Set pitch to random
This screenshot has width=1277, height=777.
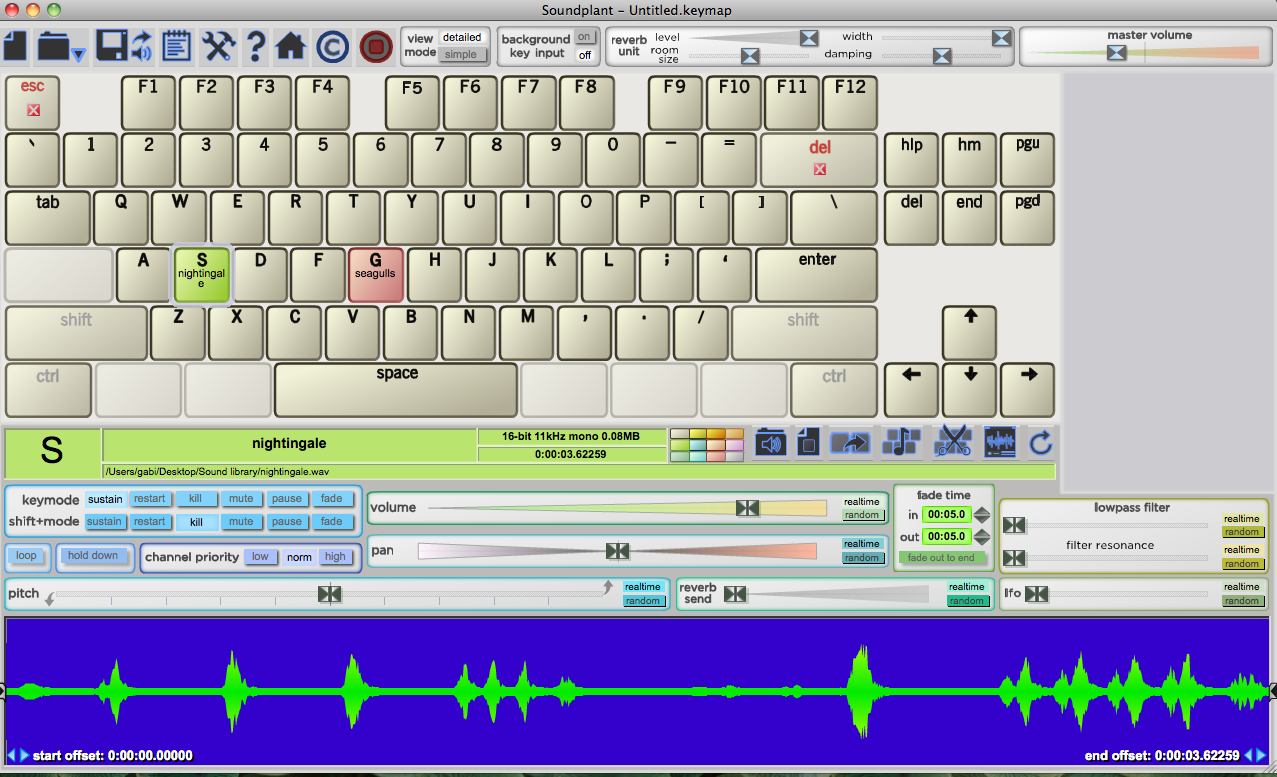coord(643,601)
